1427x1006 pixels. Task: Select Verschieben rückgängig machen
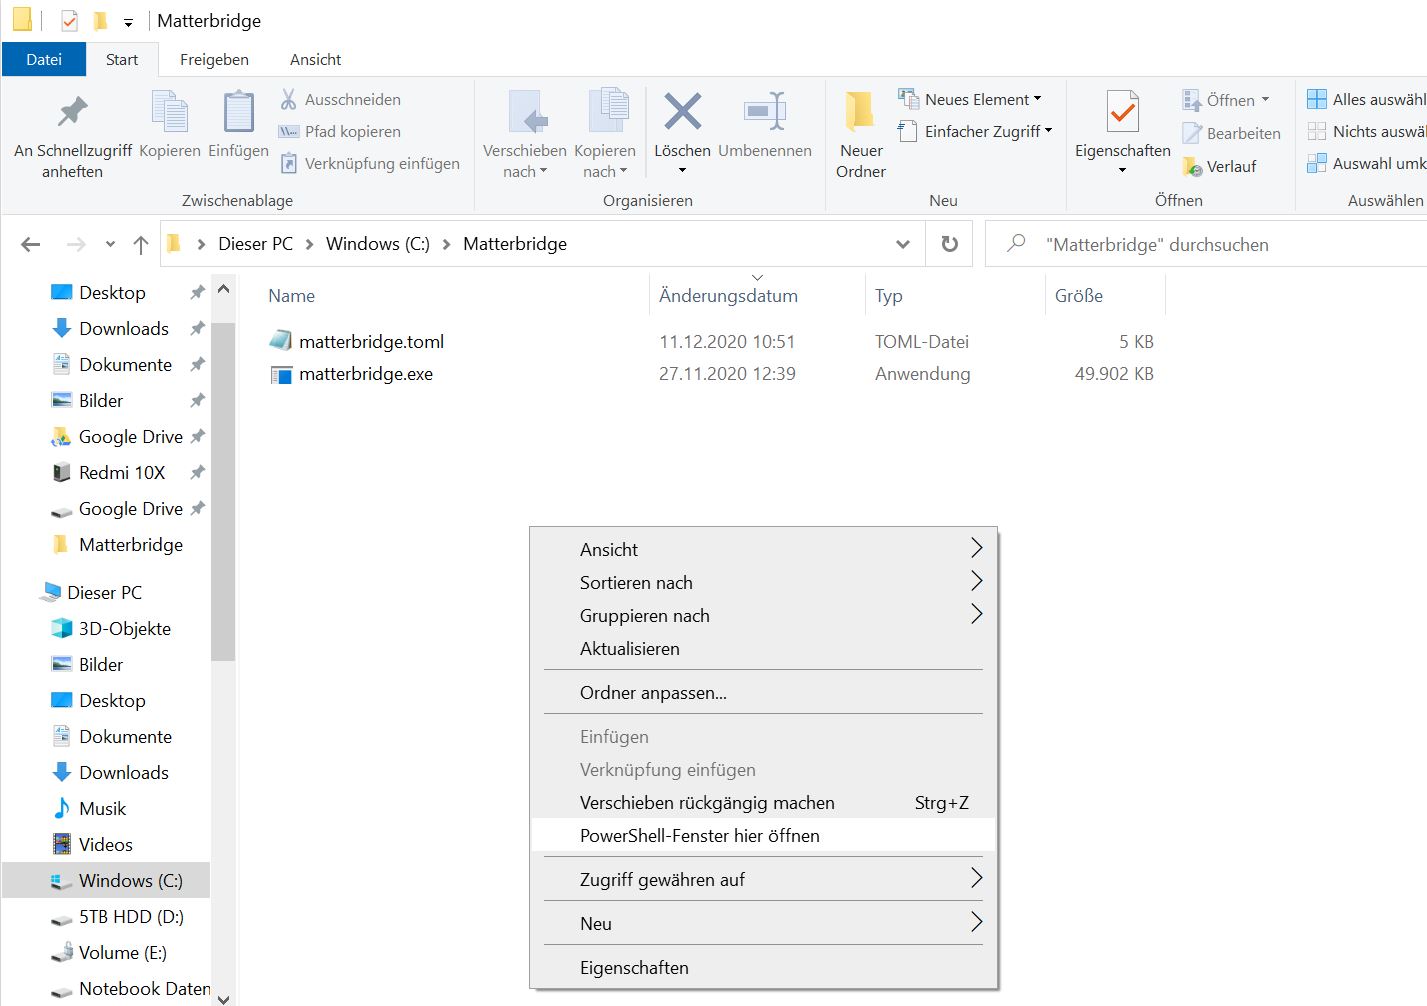point(764,803)
